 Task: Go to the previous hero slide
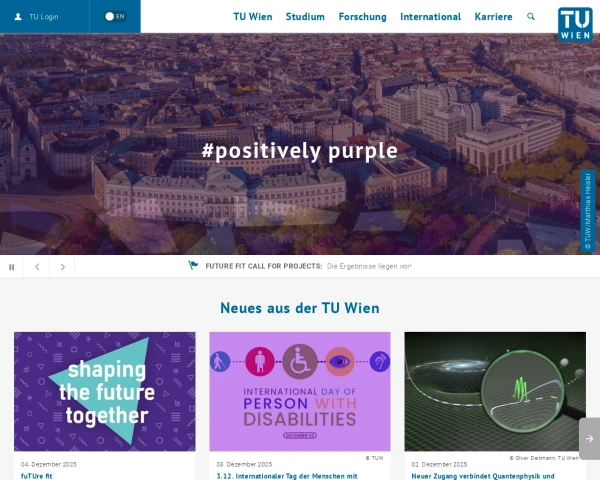[37, 267]
